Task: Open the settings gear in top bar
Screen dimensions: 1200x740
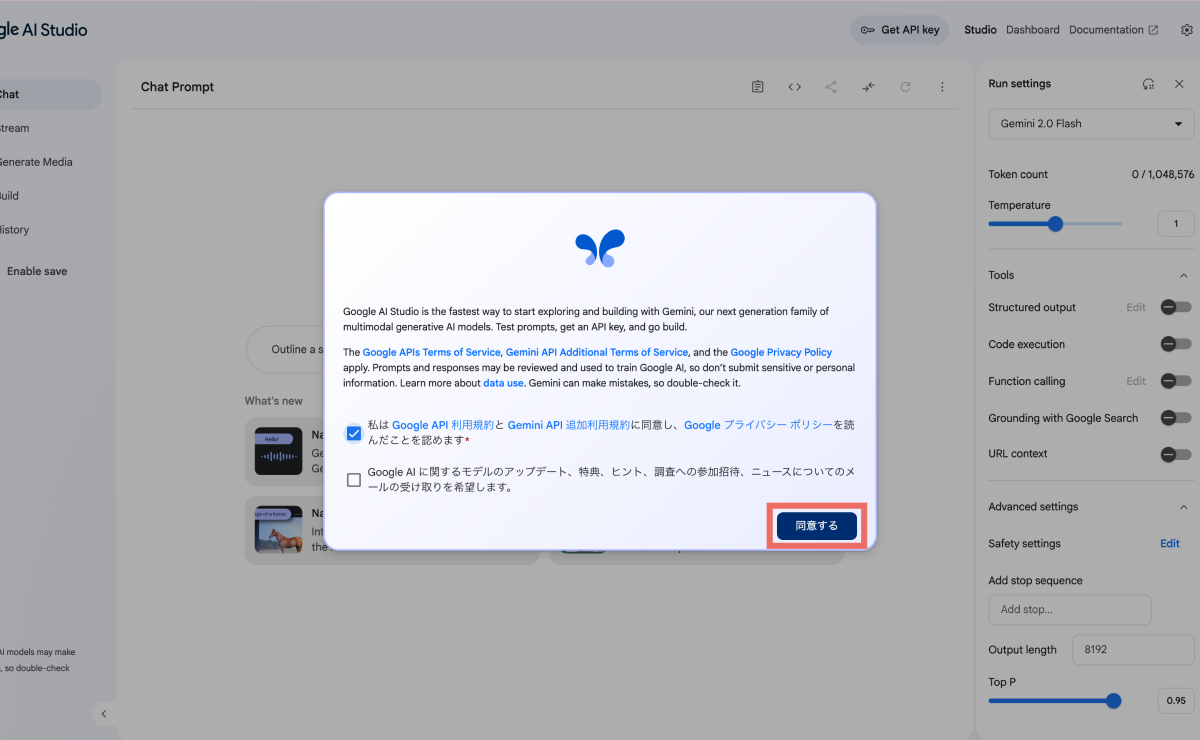Action: point(1187,30)
